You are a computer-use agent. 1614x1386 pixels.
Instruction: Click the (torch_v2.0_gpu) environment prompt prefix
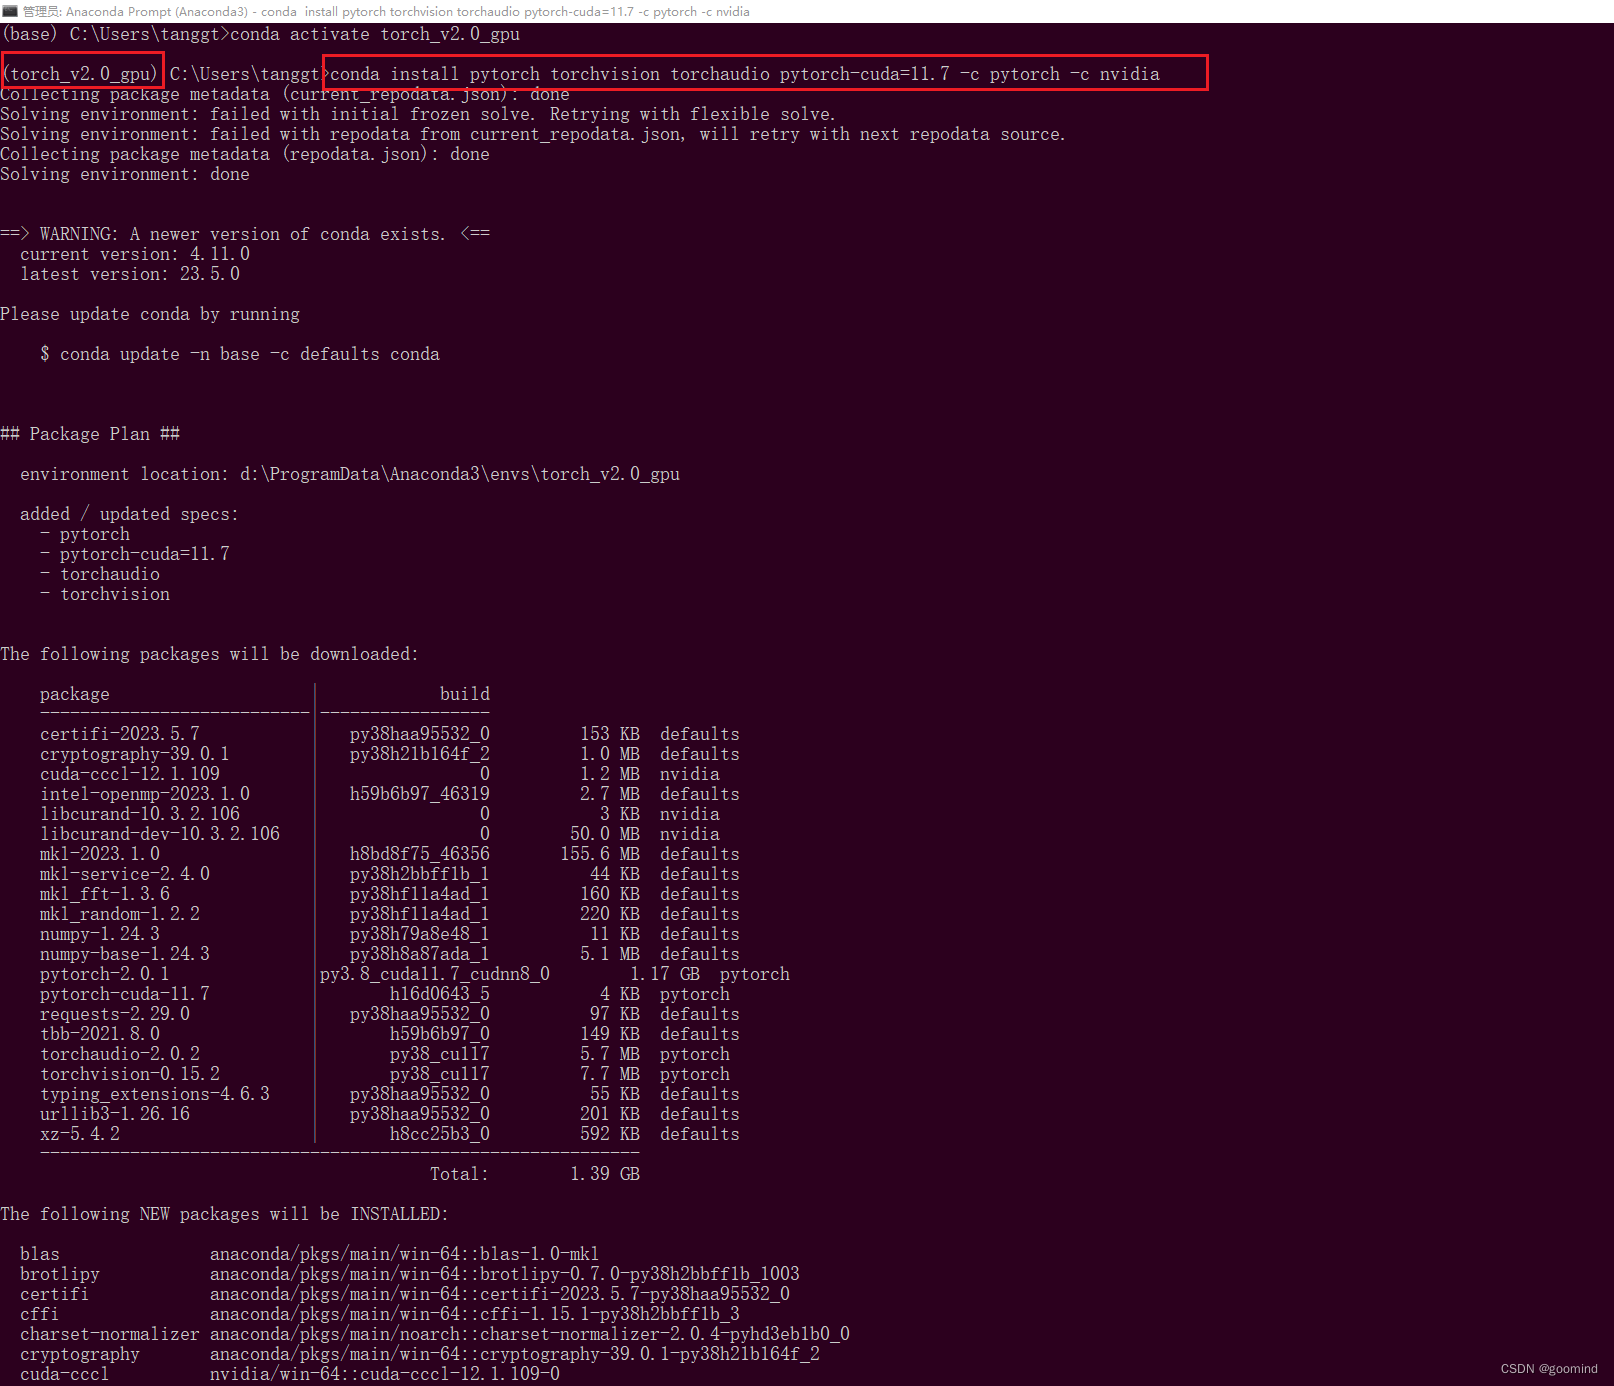pyautogui.click(x=81, y=74)
